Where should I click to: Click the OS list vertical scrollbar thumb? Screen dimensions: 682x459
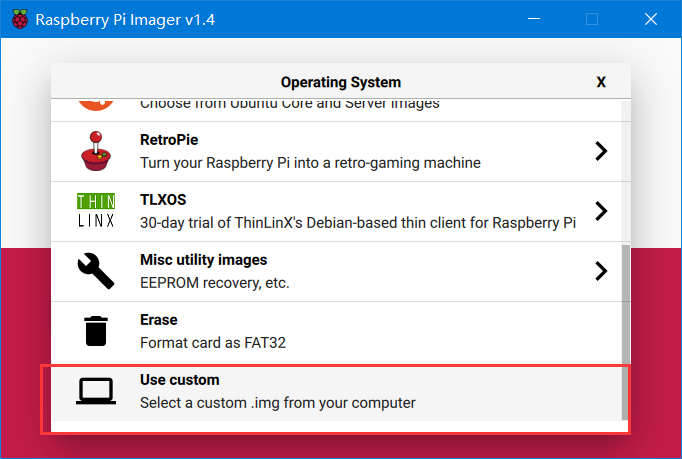[625, 332]
